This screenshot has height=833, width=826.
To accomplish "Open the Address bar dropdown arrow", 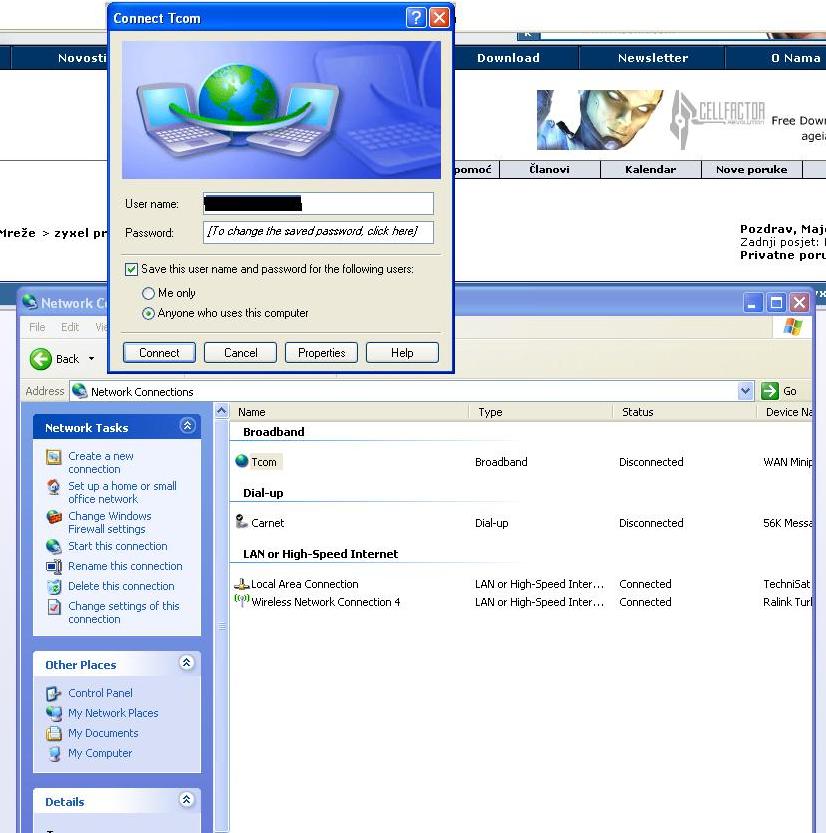I will pyautogui.click(x=745, y=391).
